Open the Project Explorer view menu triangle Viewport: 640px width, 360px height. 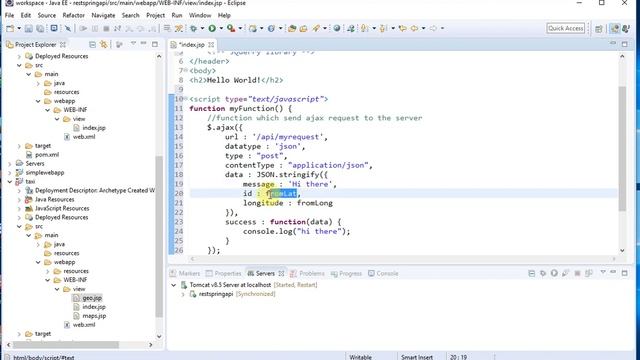[133, 44]
